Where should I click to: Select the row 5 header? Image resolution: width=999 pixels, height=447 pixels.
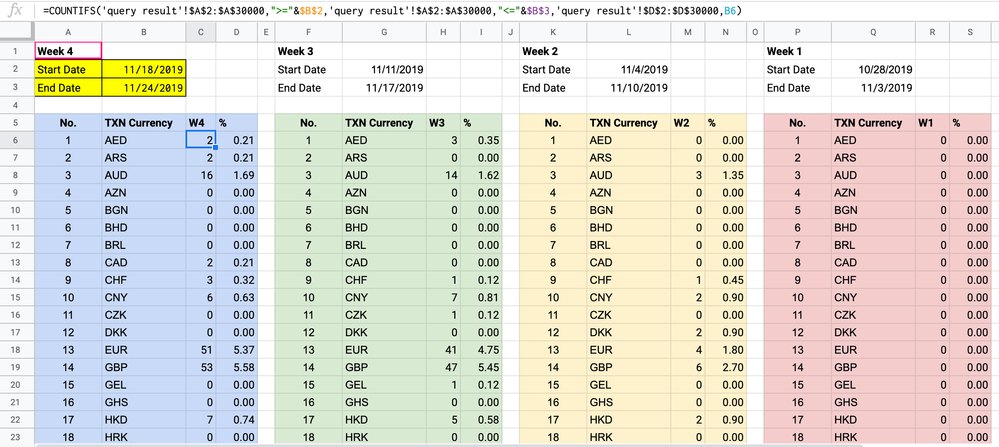click(x=16, y=123)
